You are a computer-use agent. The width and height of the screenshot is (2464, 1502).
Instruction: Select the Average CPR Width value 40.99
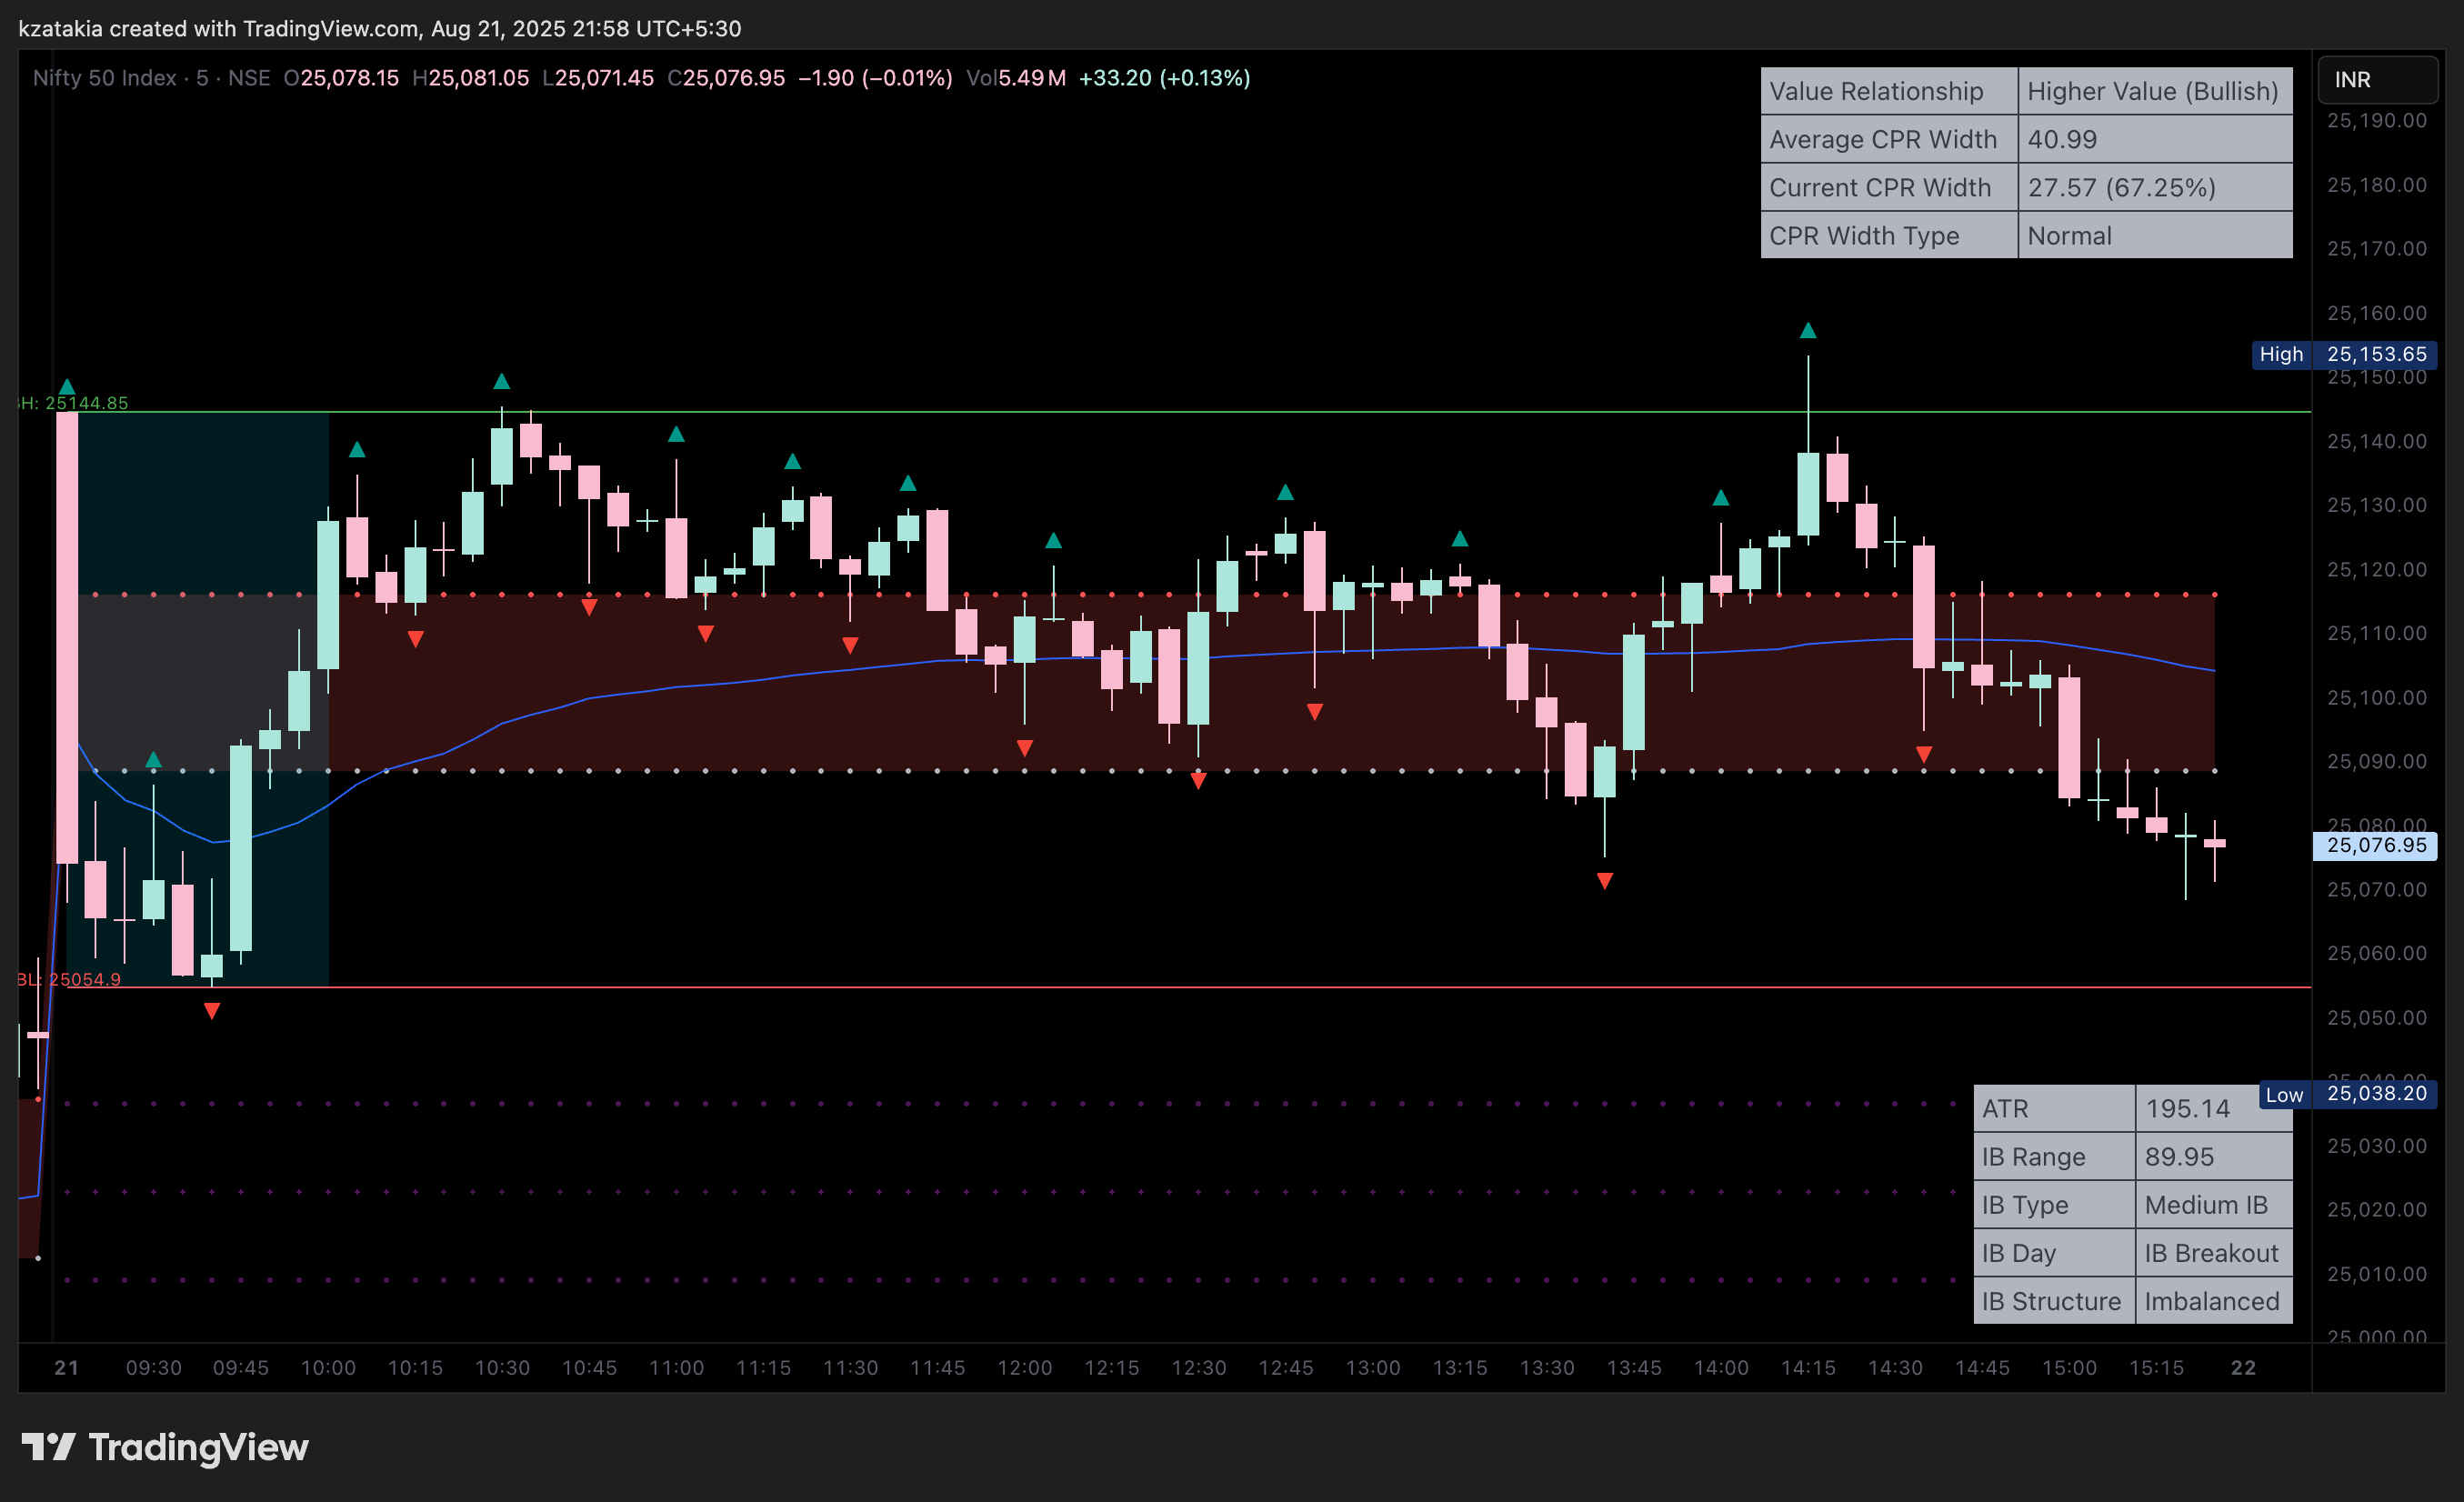click(2155, 139)
